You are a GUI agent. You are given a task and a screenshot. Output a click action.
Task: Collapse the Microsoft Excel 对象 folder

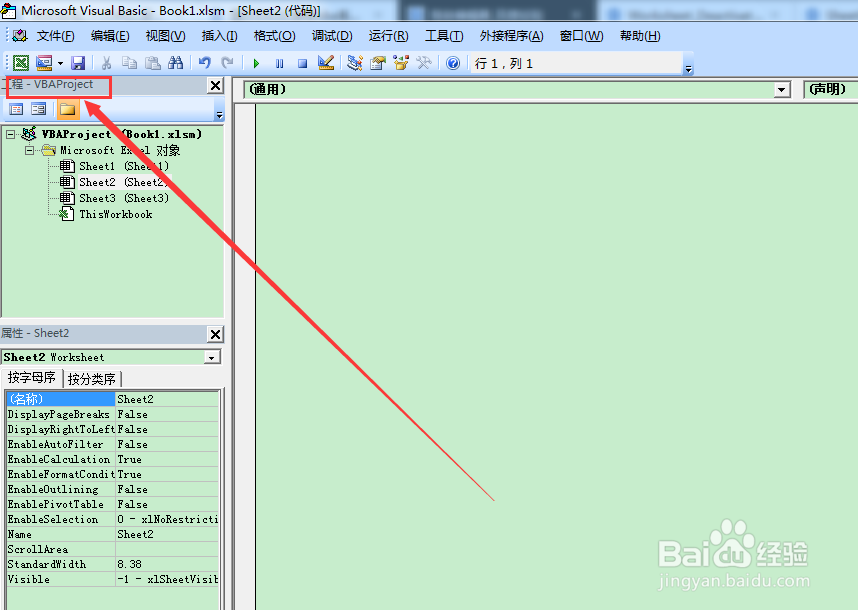29,150
